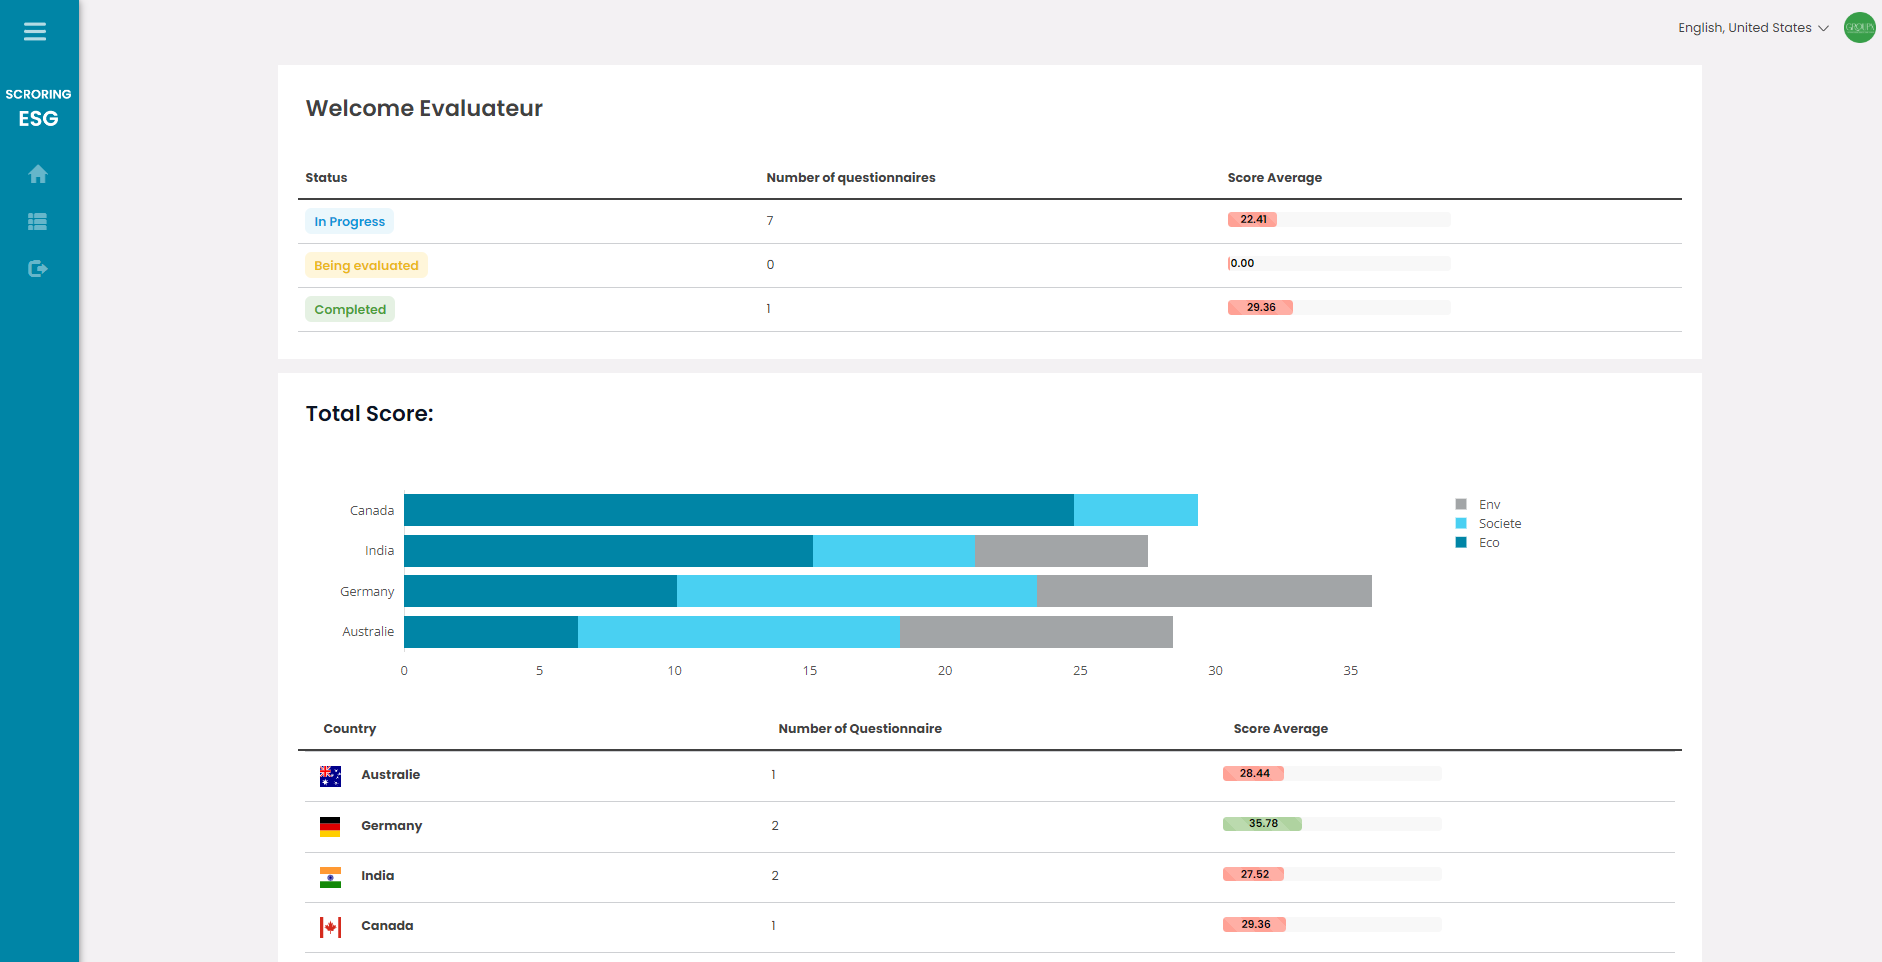
Task: Select the Completed status badge
Action: (350, 310)
